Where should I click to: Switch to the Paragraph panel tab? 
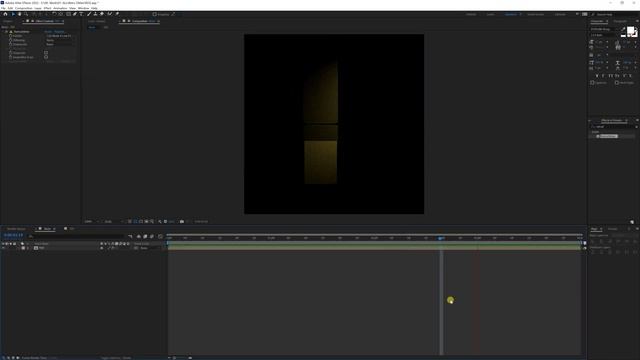pos(620,21)
